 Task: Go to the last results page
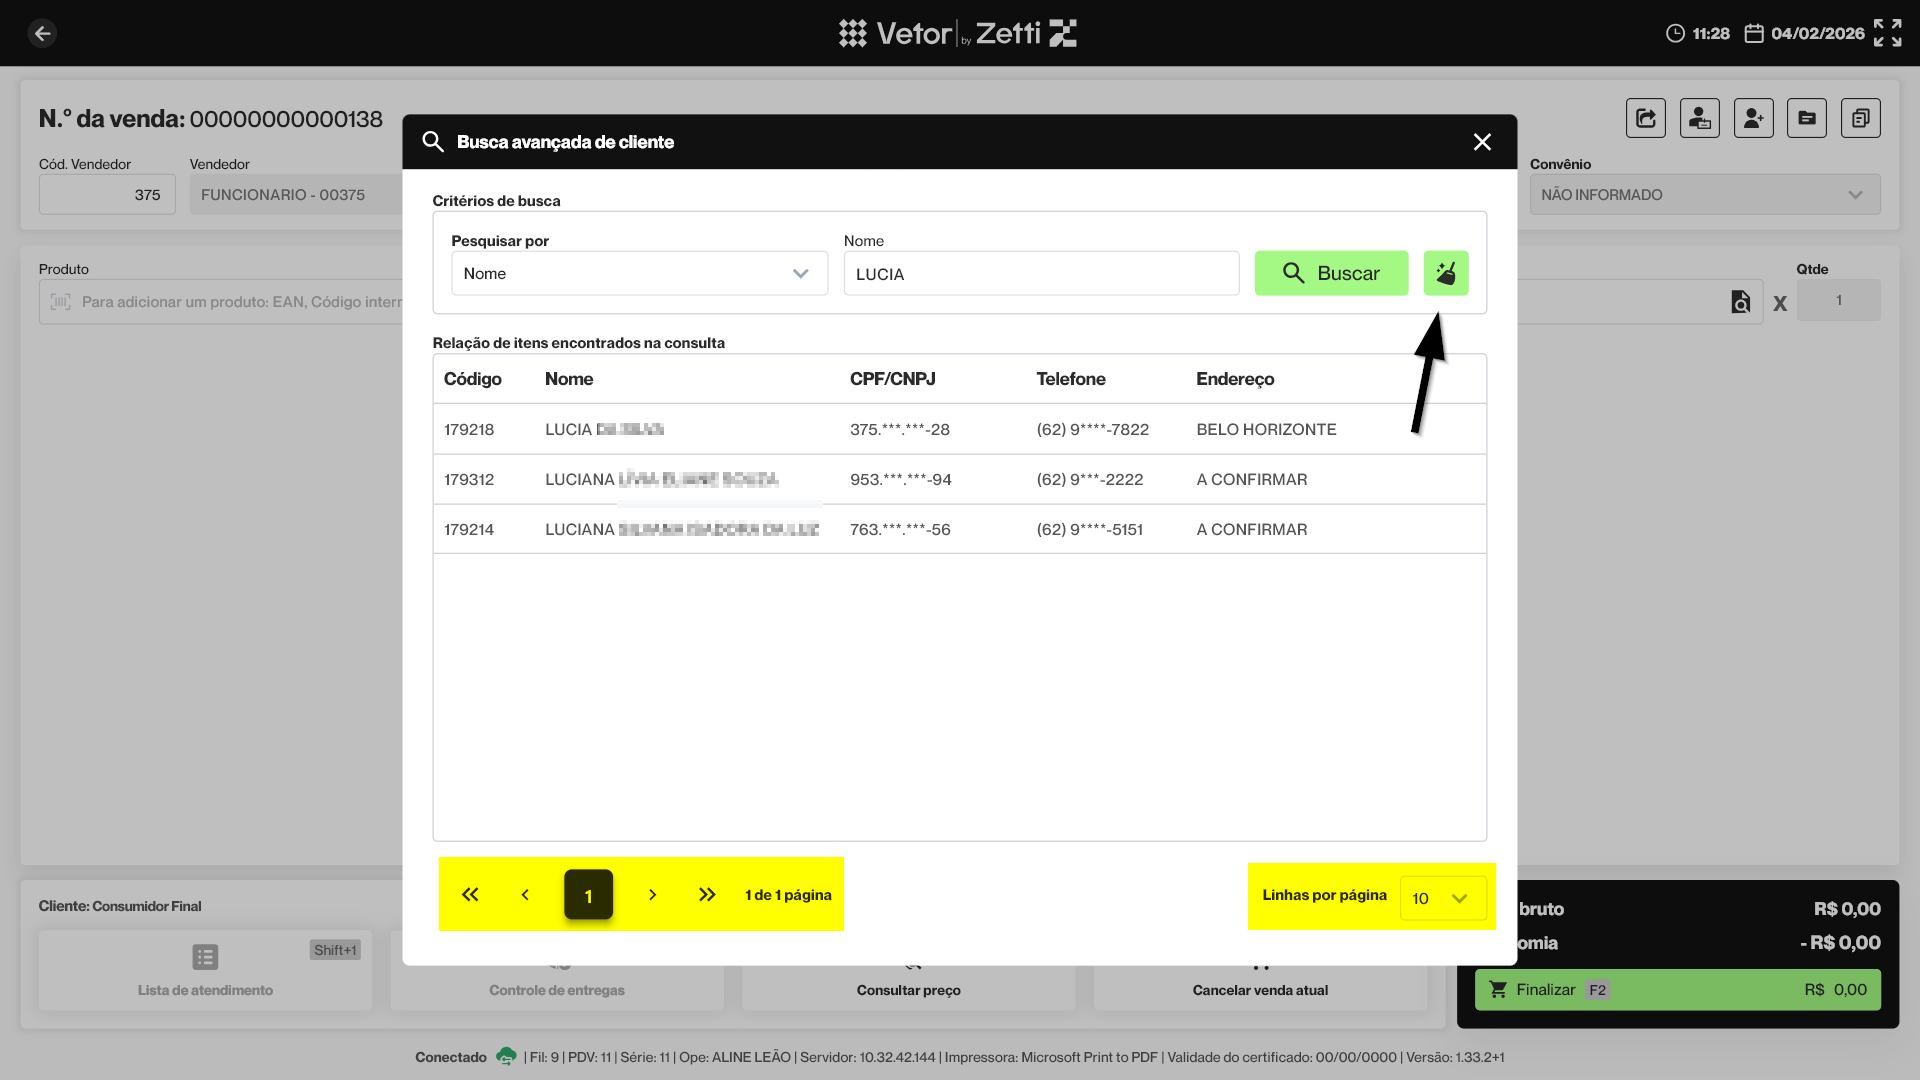click(x=707, y=895)
